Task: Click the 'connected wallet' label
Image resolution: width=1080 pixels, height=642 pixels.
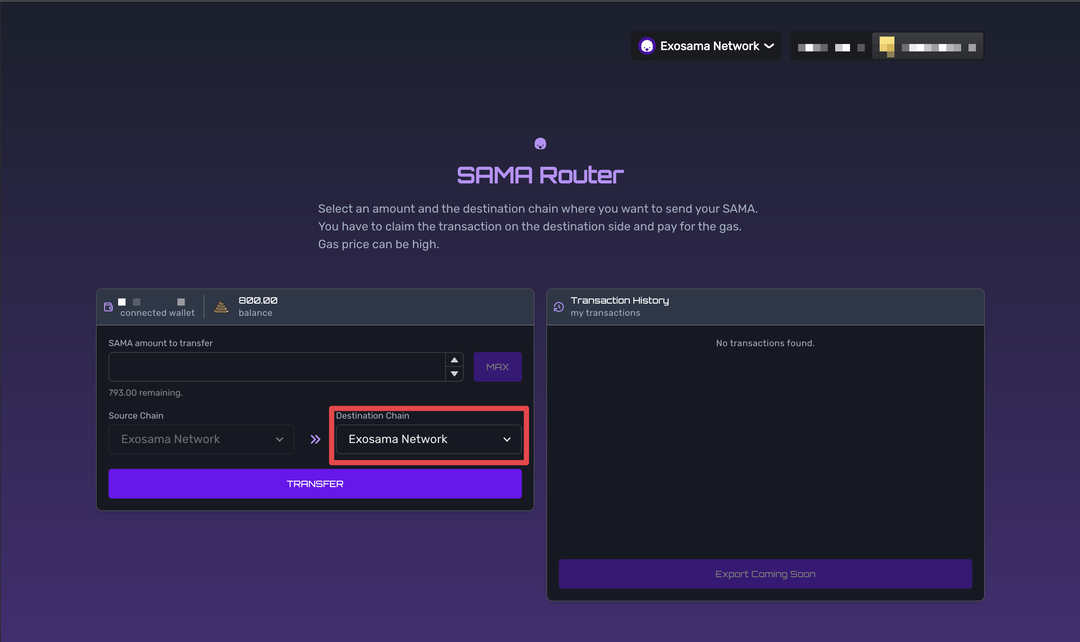Action: [x=157, y=313]
